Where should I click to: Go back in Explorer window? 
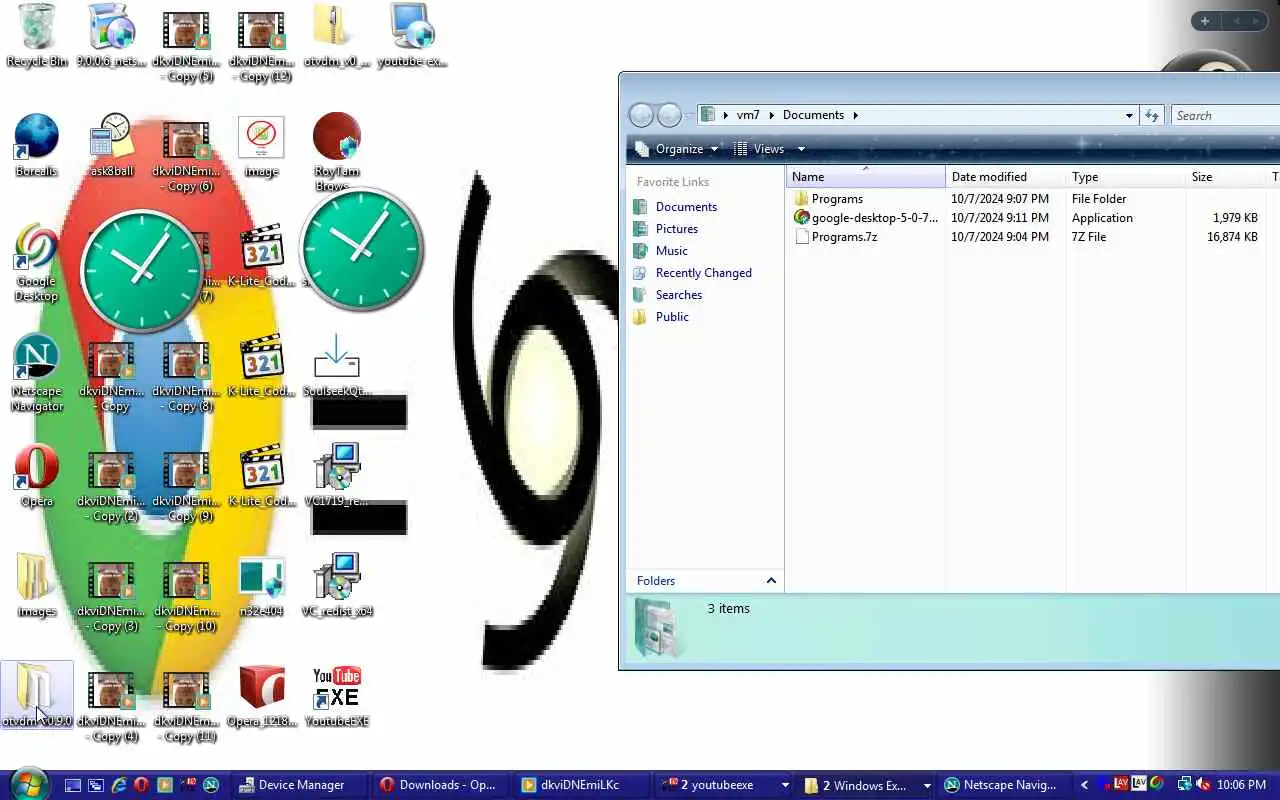point(641,115)
